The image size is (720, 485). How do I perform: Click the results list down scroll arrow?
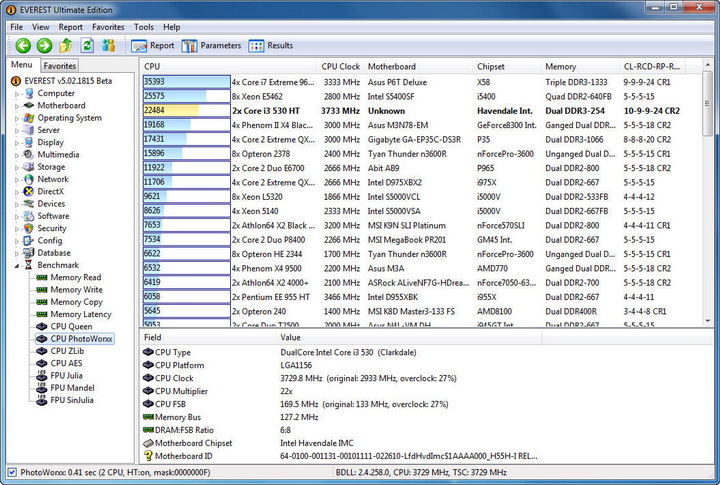pos(708,321)
